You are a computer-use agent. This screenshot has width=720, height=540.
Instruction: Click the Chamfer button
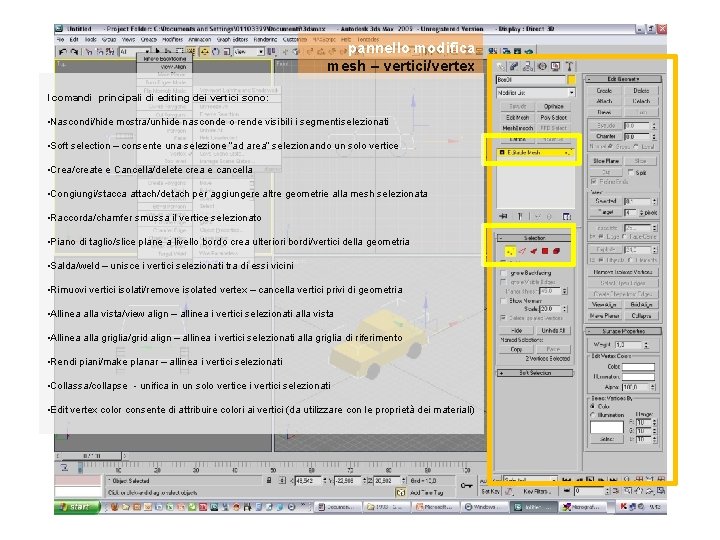[605, 136]
